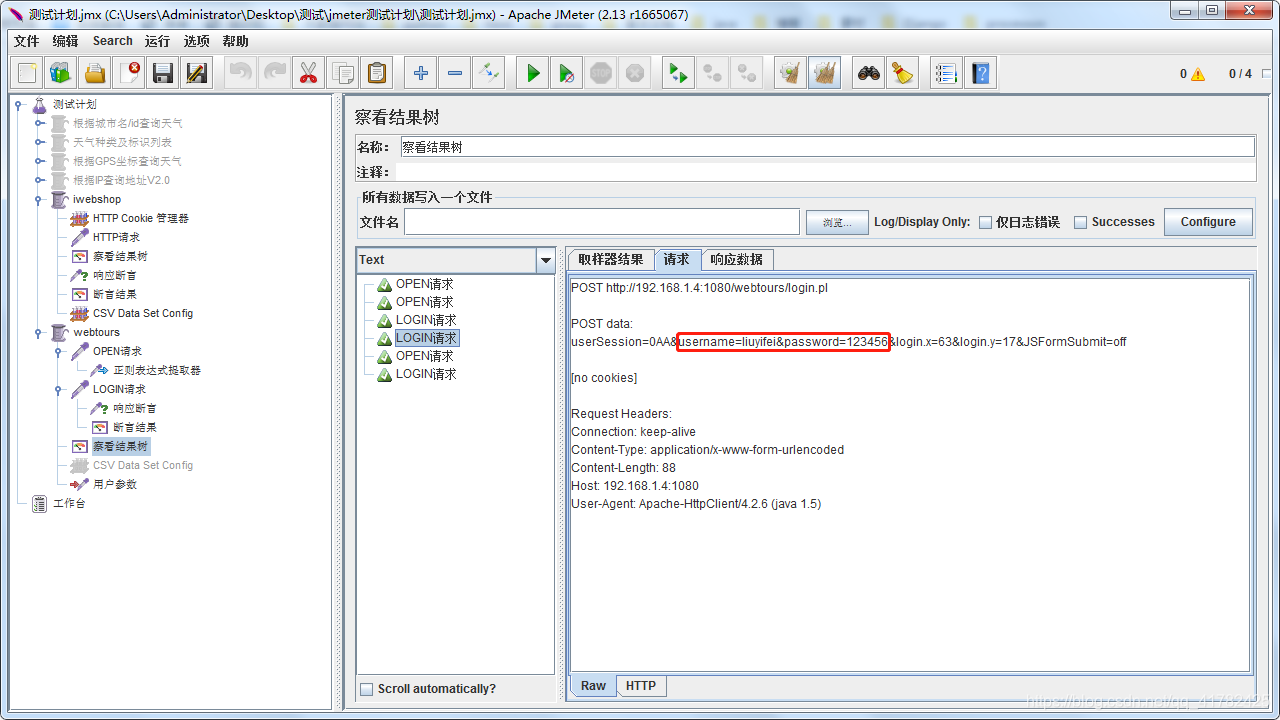Select the highlighted LOGIN请求 result entry
This screenshot has height=720, width=1280.
tap(426, 338)
